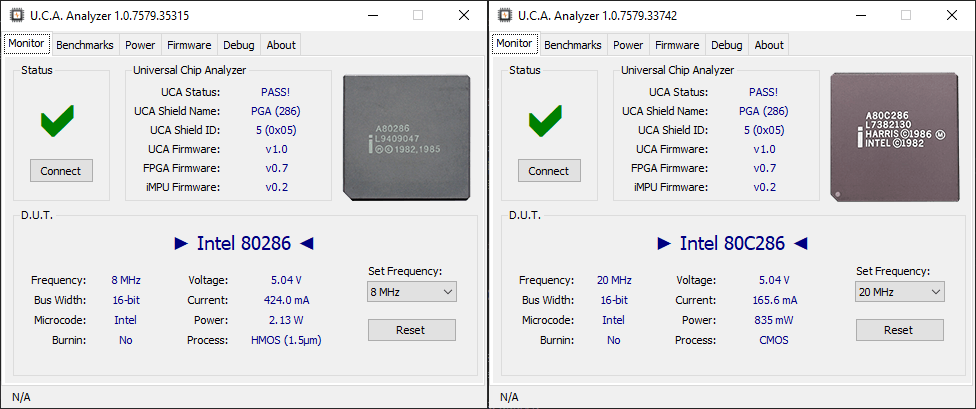Click the 165.6 mA current value
976x409 pixels.
pos(774,300)
